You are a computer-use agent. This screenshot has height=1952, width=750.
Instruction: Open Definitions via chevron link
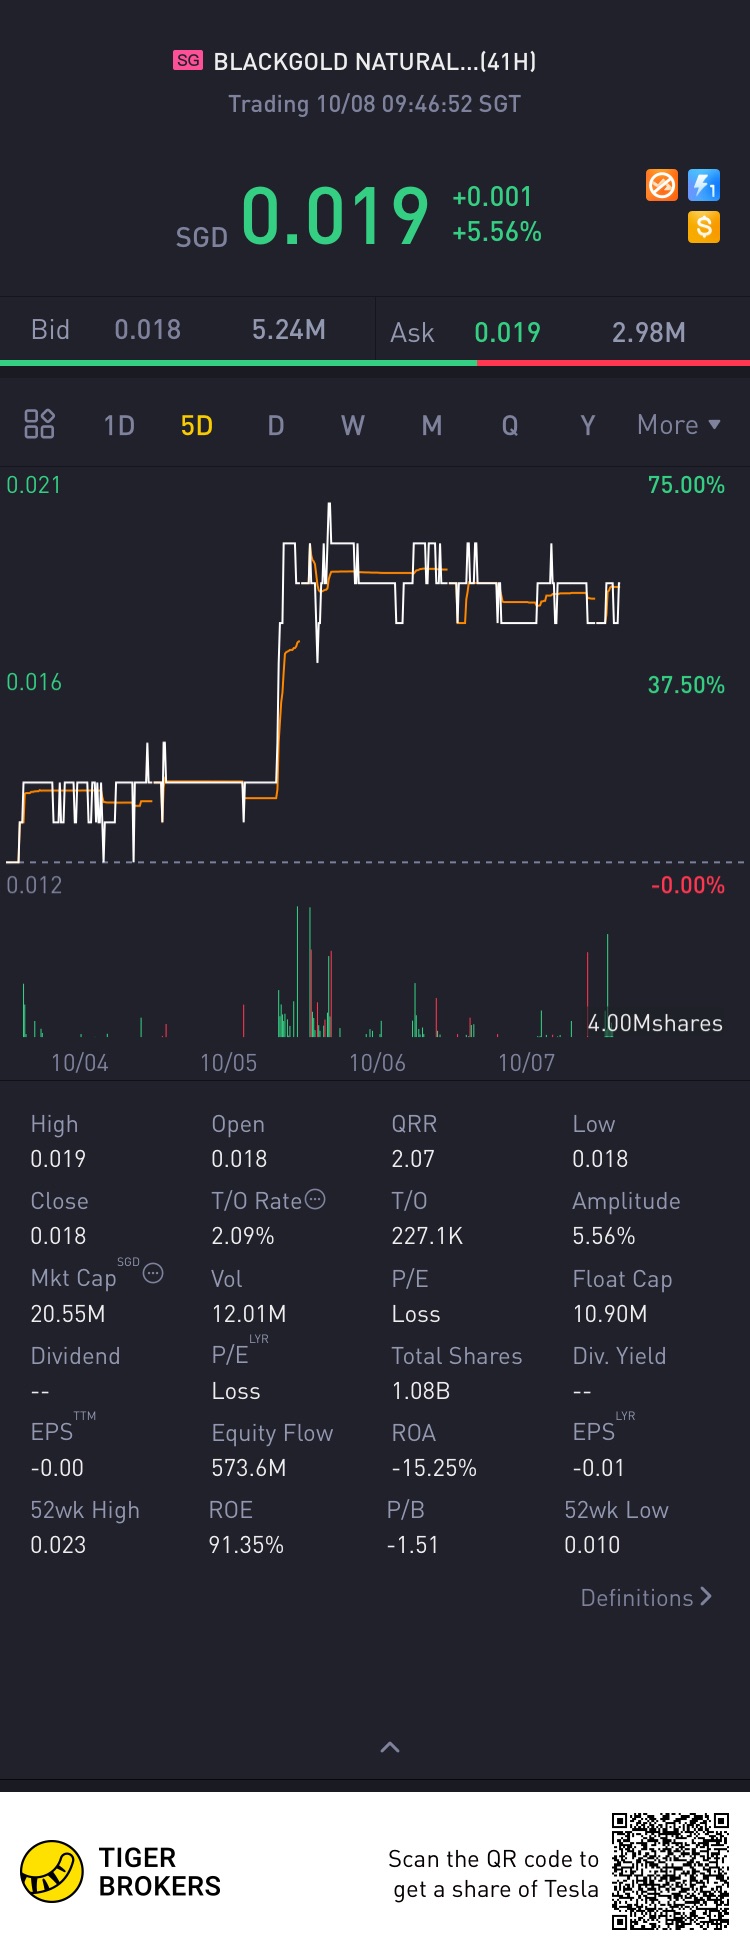[x=647, y=1597]
